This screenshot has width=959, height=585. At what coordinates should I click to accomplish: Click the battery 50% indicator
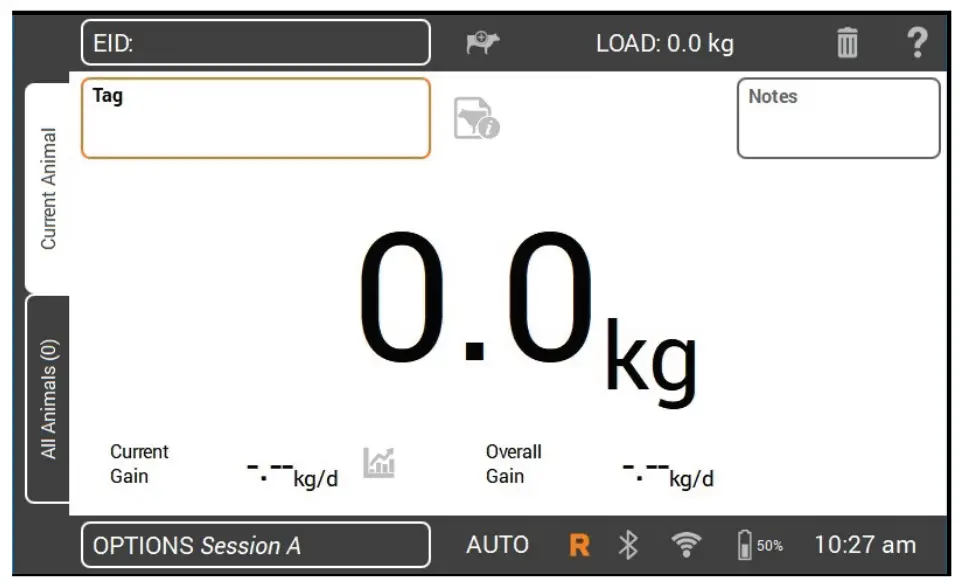click(760, 545)
